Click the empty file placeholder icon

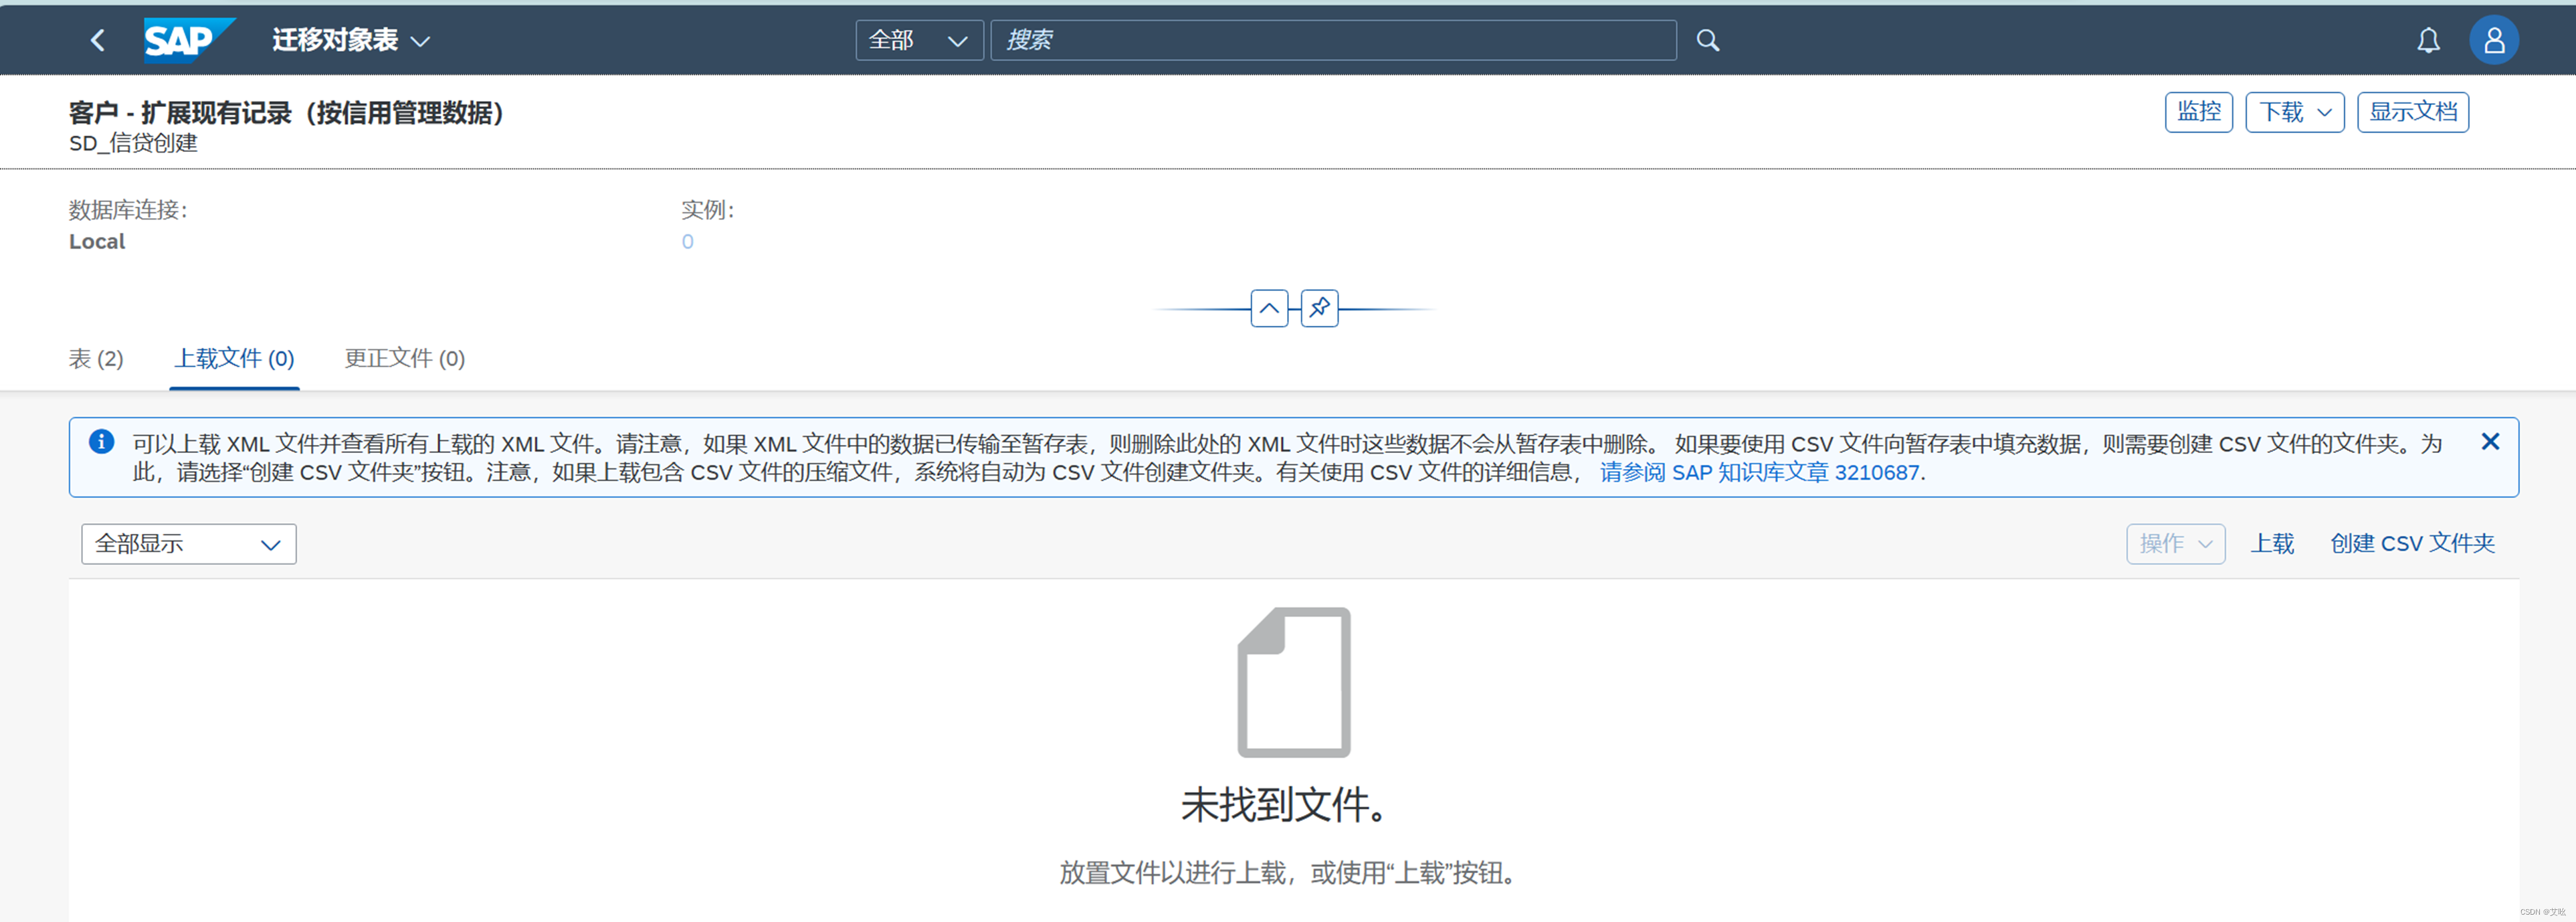click(x=1294, y=682)
